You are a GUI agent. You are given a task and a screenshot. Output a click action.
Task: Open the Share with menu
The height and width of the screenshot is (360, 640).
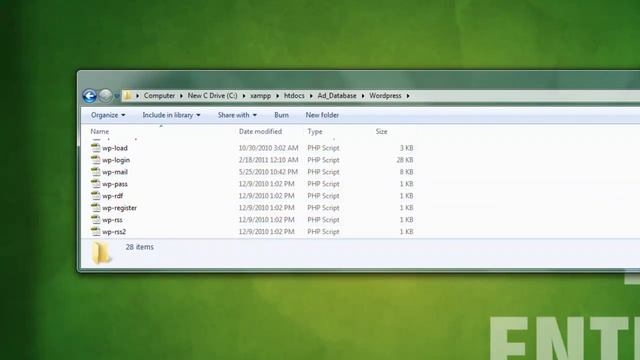[x=237, y=115]
